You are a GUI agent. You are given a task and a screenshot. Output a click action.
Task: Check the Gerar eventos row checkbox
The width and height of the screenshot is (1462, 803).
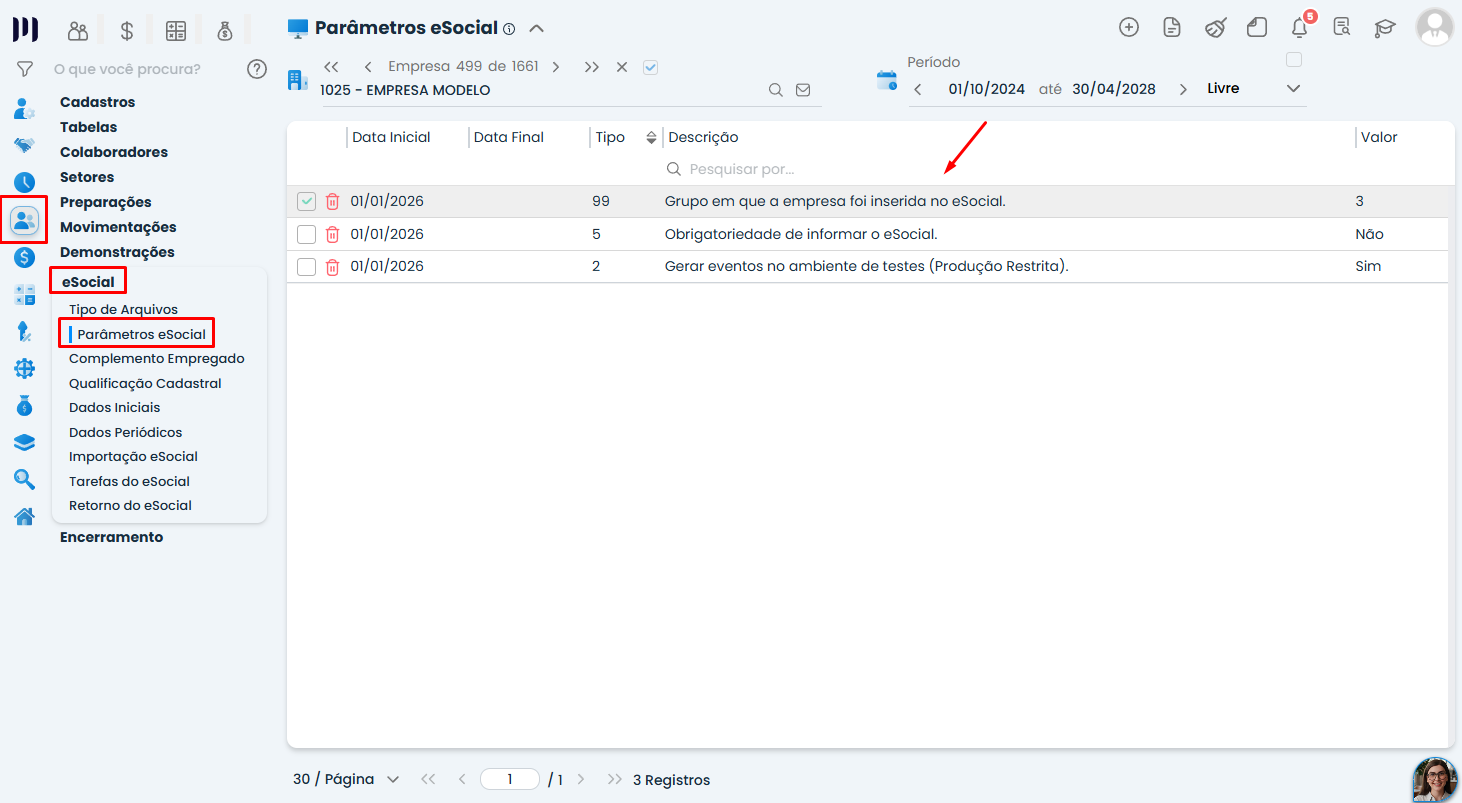click(306, 267)
